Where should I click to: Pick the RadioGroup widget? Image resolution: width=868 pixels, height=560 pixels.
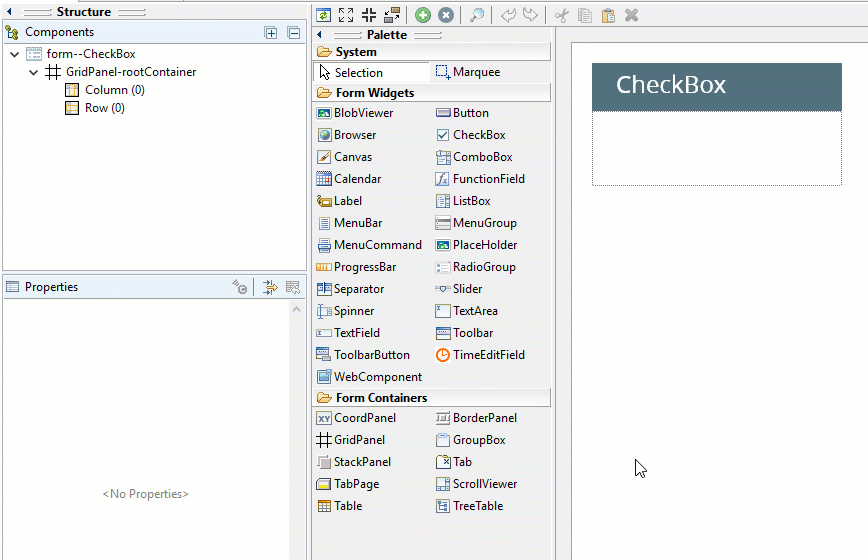pyautogui.click(x=476, y=267)
